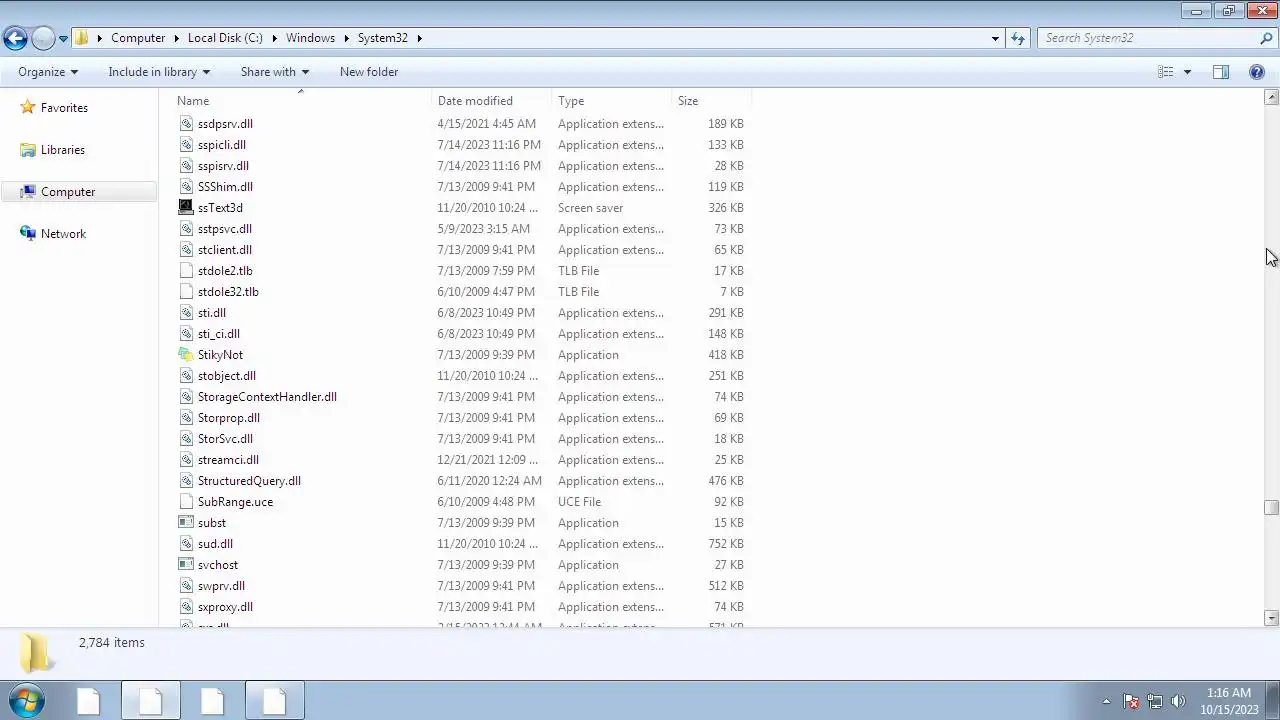Select the StorSvc.dll file name
1280x720 pixels.
tap(225, 439)
